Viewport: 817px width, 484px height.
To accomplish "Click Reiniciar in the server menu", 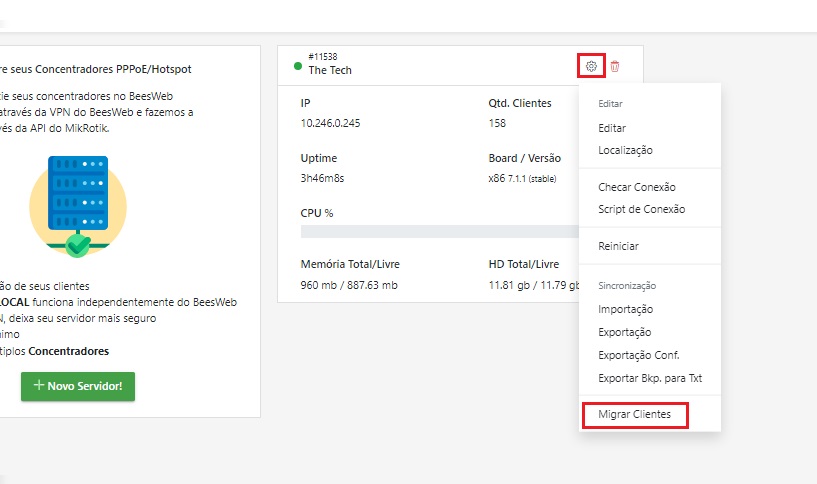I will tap(618, 246).
